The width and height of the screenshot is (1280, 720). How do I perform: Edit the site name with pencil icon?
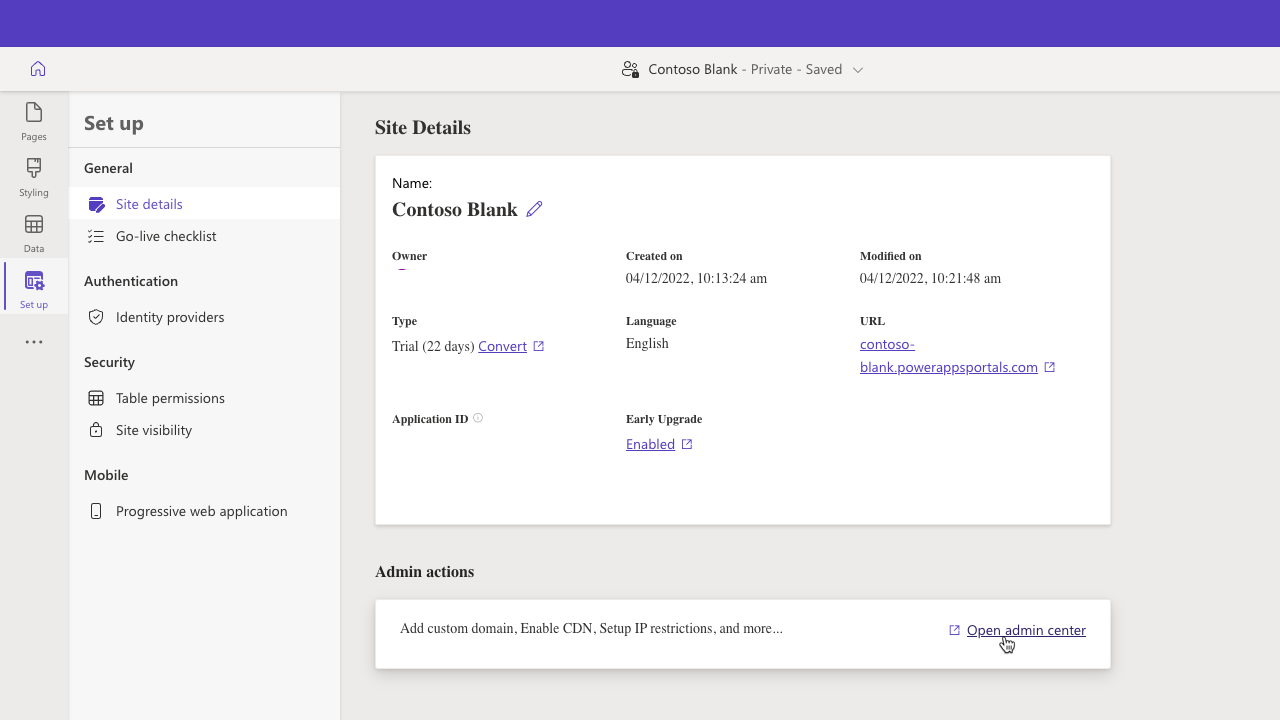click(x=534, y=208)
